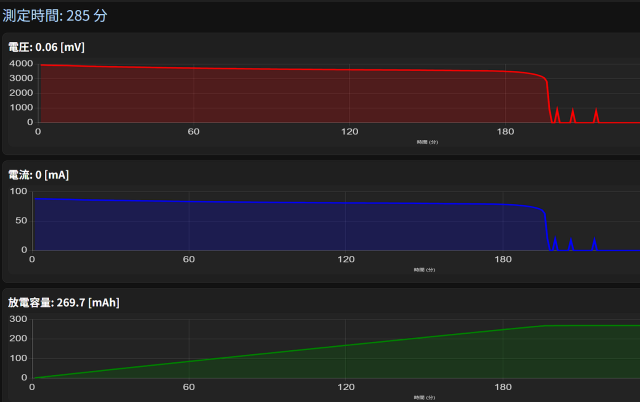Click the 120 tick under the capacity chart
This screenshot has width=640, height=402.
[346, 387]
